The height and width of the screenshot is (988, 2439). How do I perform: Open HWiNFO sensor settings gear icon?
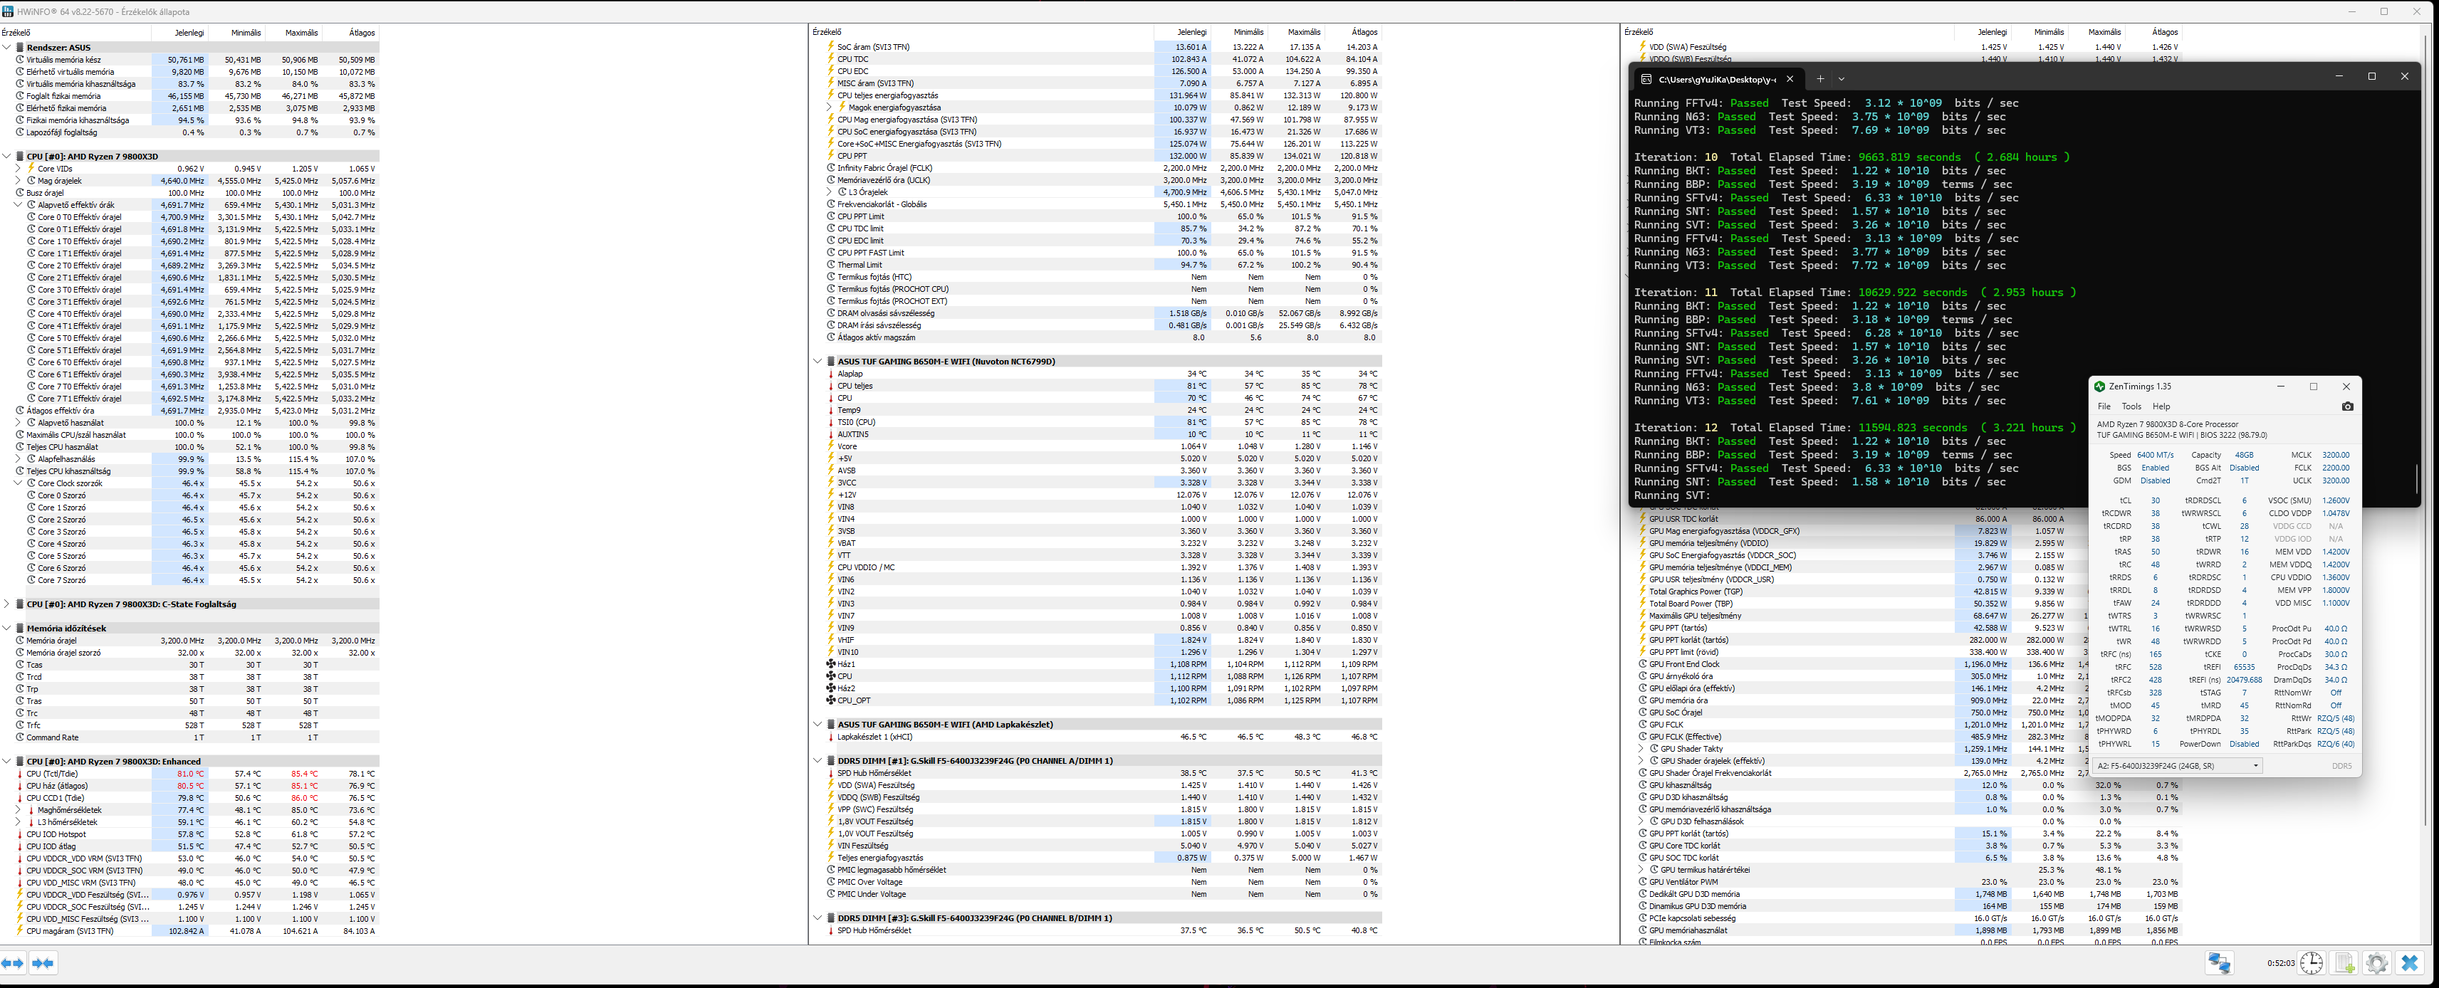[2377, 963]
